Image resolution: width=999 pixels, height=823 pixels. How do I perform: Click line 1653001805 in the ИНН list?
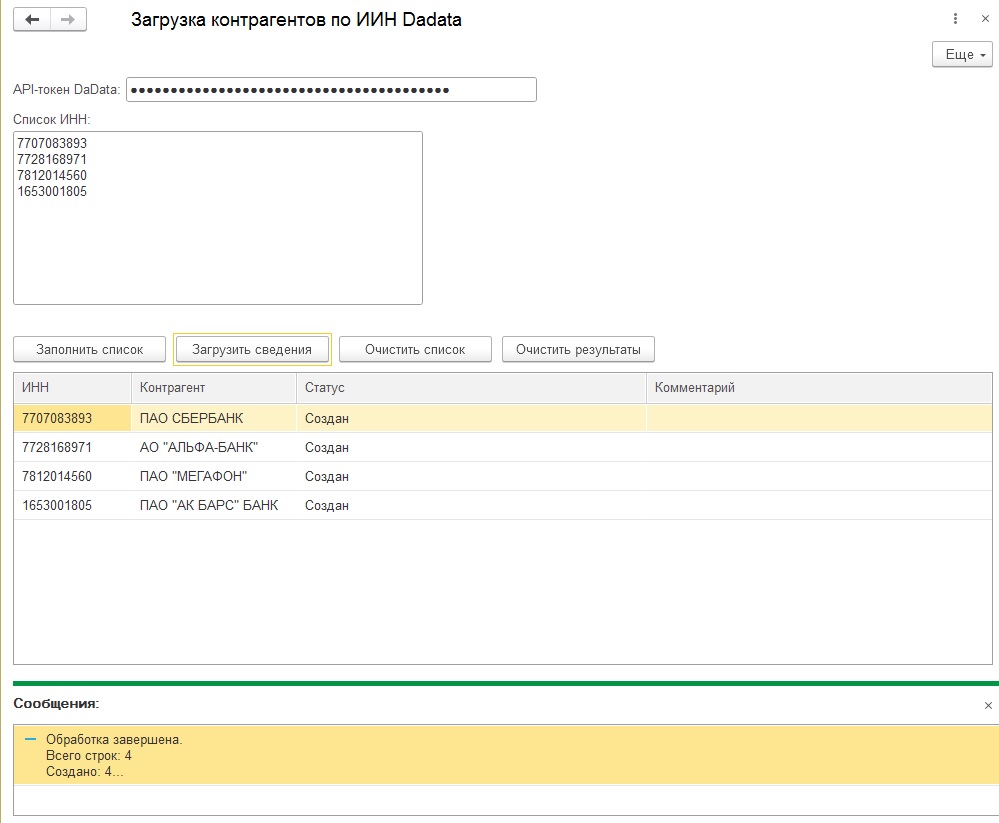pos(52,191)
